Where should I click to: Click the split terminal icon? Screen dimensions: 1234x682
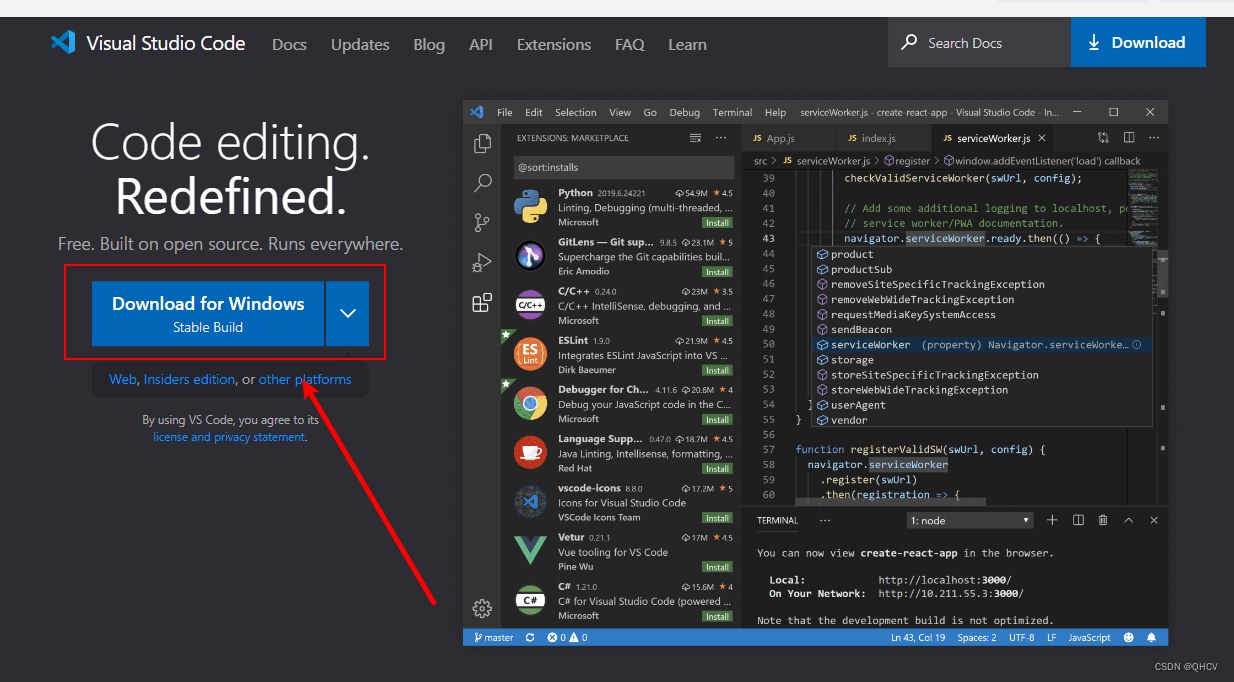[x=1078, y=520]
